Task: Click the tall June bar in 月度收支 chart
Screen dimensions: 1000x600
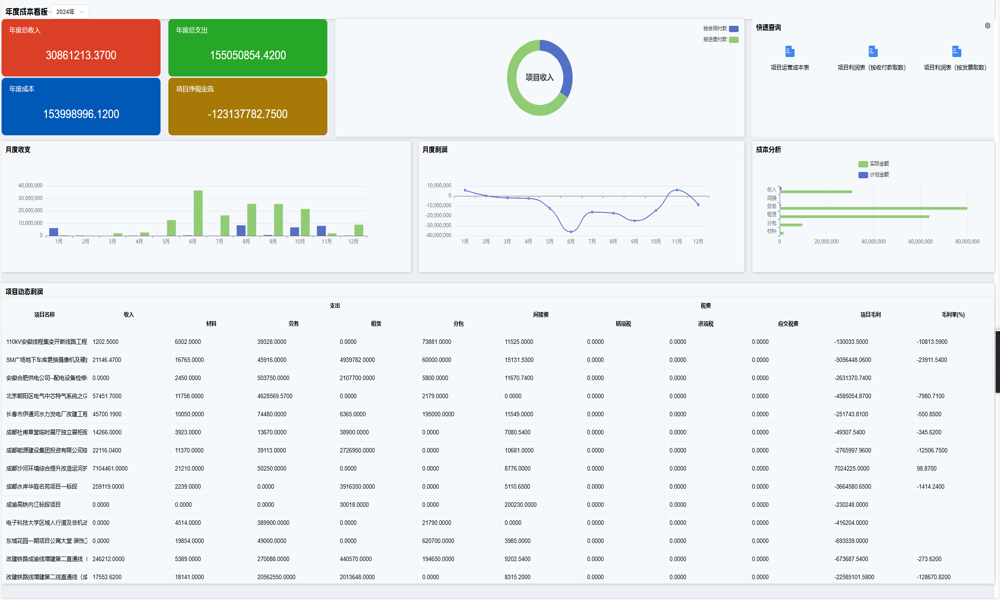Action: click(x=198, y=213)
